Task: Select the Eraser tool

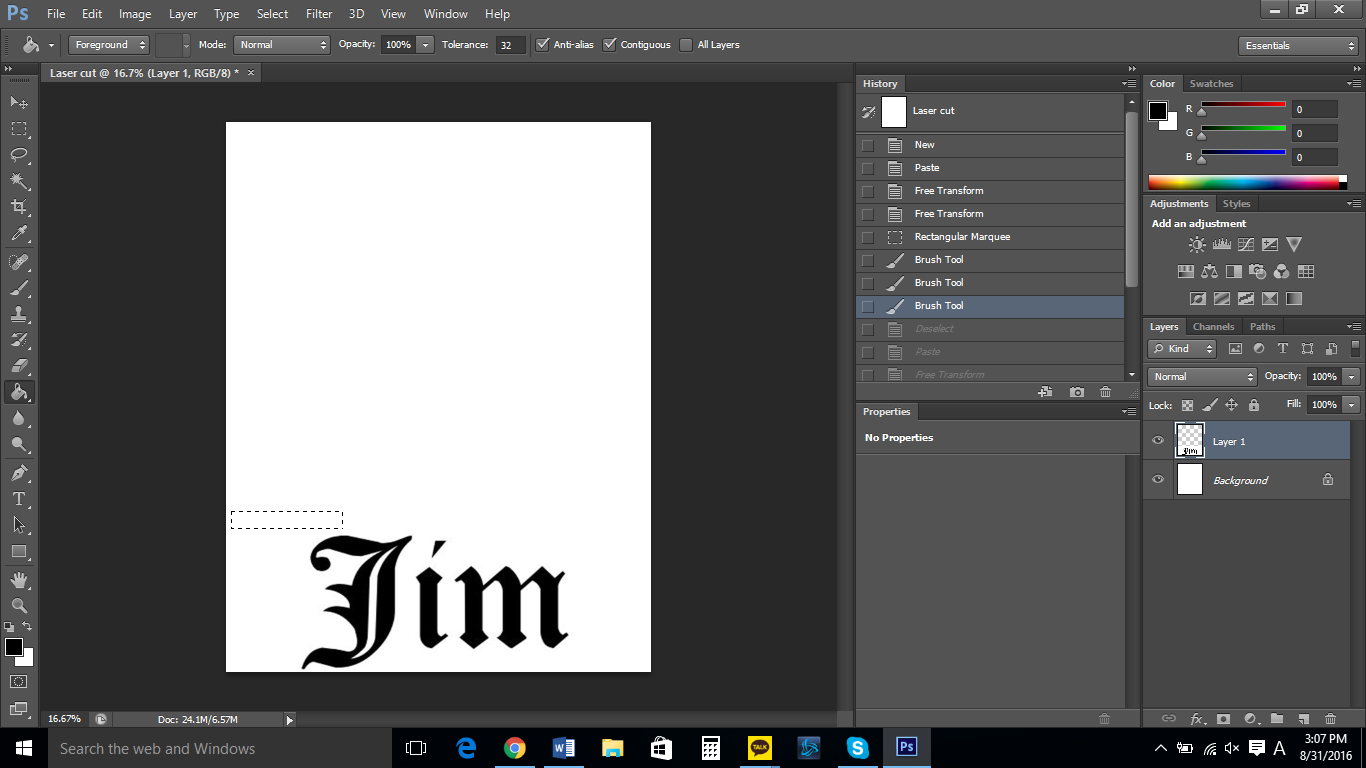Action: pyautogui.click(x=19, y=366)
